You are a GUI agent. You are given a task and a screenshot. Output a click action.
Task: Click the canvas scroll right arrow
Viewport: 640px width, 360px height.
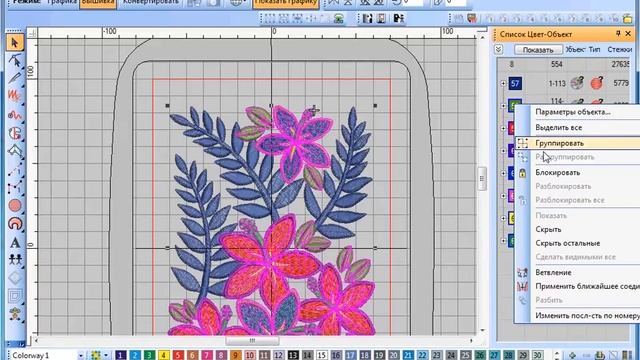(471, 340)
